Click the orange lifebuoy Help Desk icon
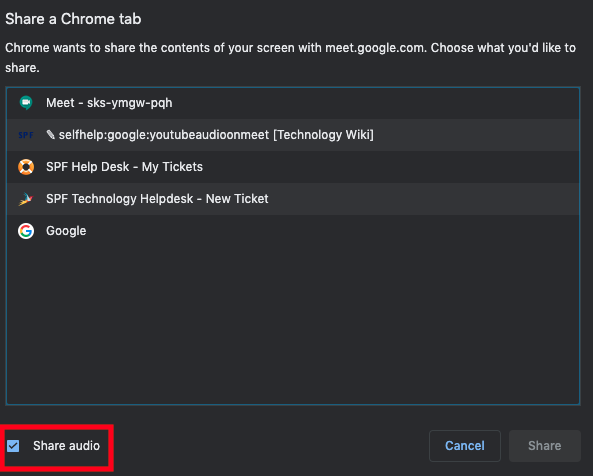Viewport: 593px width, 476px height. [26, 167]
